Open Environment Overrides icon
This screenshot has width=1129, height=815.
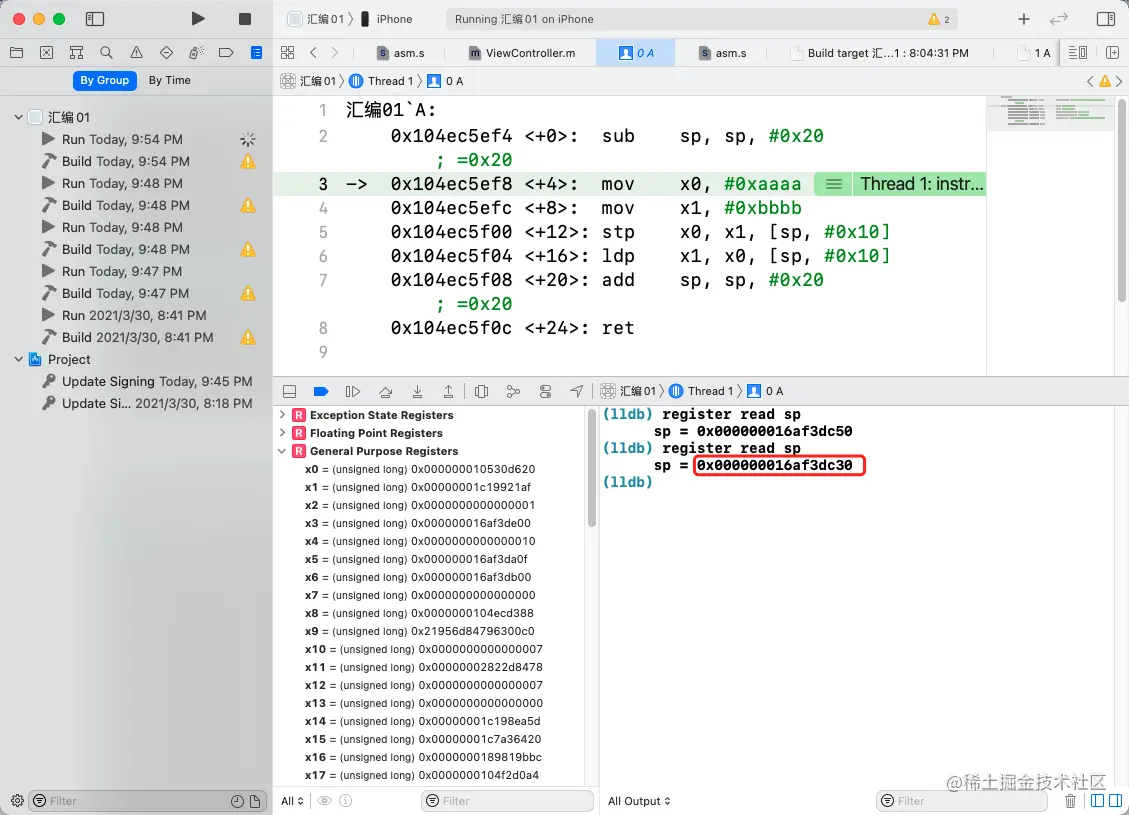[545, 391]
